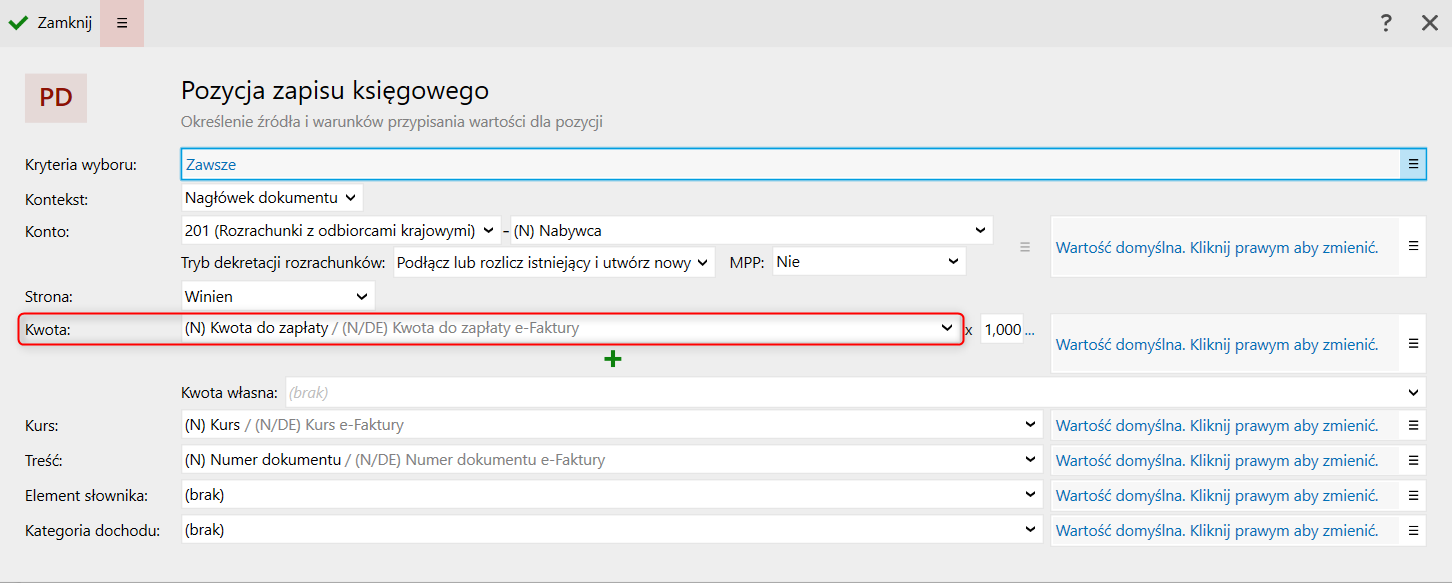
Task: Click the PD logo tile
Action: click(56, 98)
